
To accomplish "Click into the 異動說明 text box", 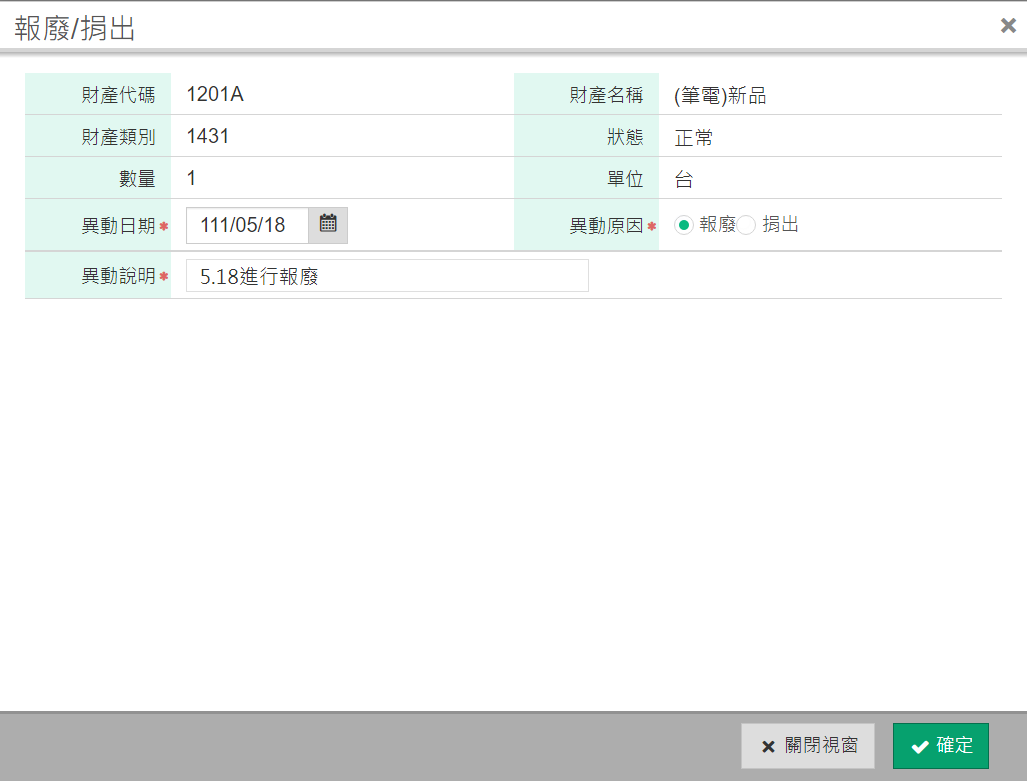I will 387,276.
